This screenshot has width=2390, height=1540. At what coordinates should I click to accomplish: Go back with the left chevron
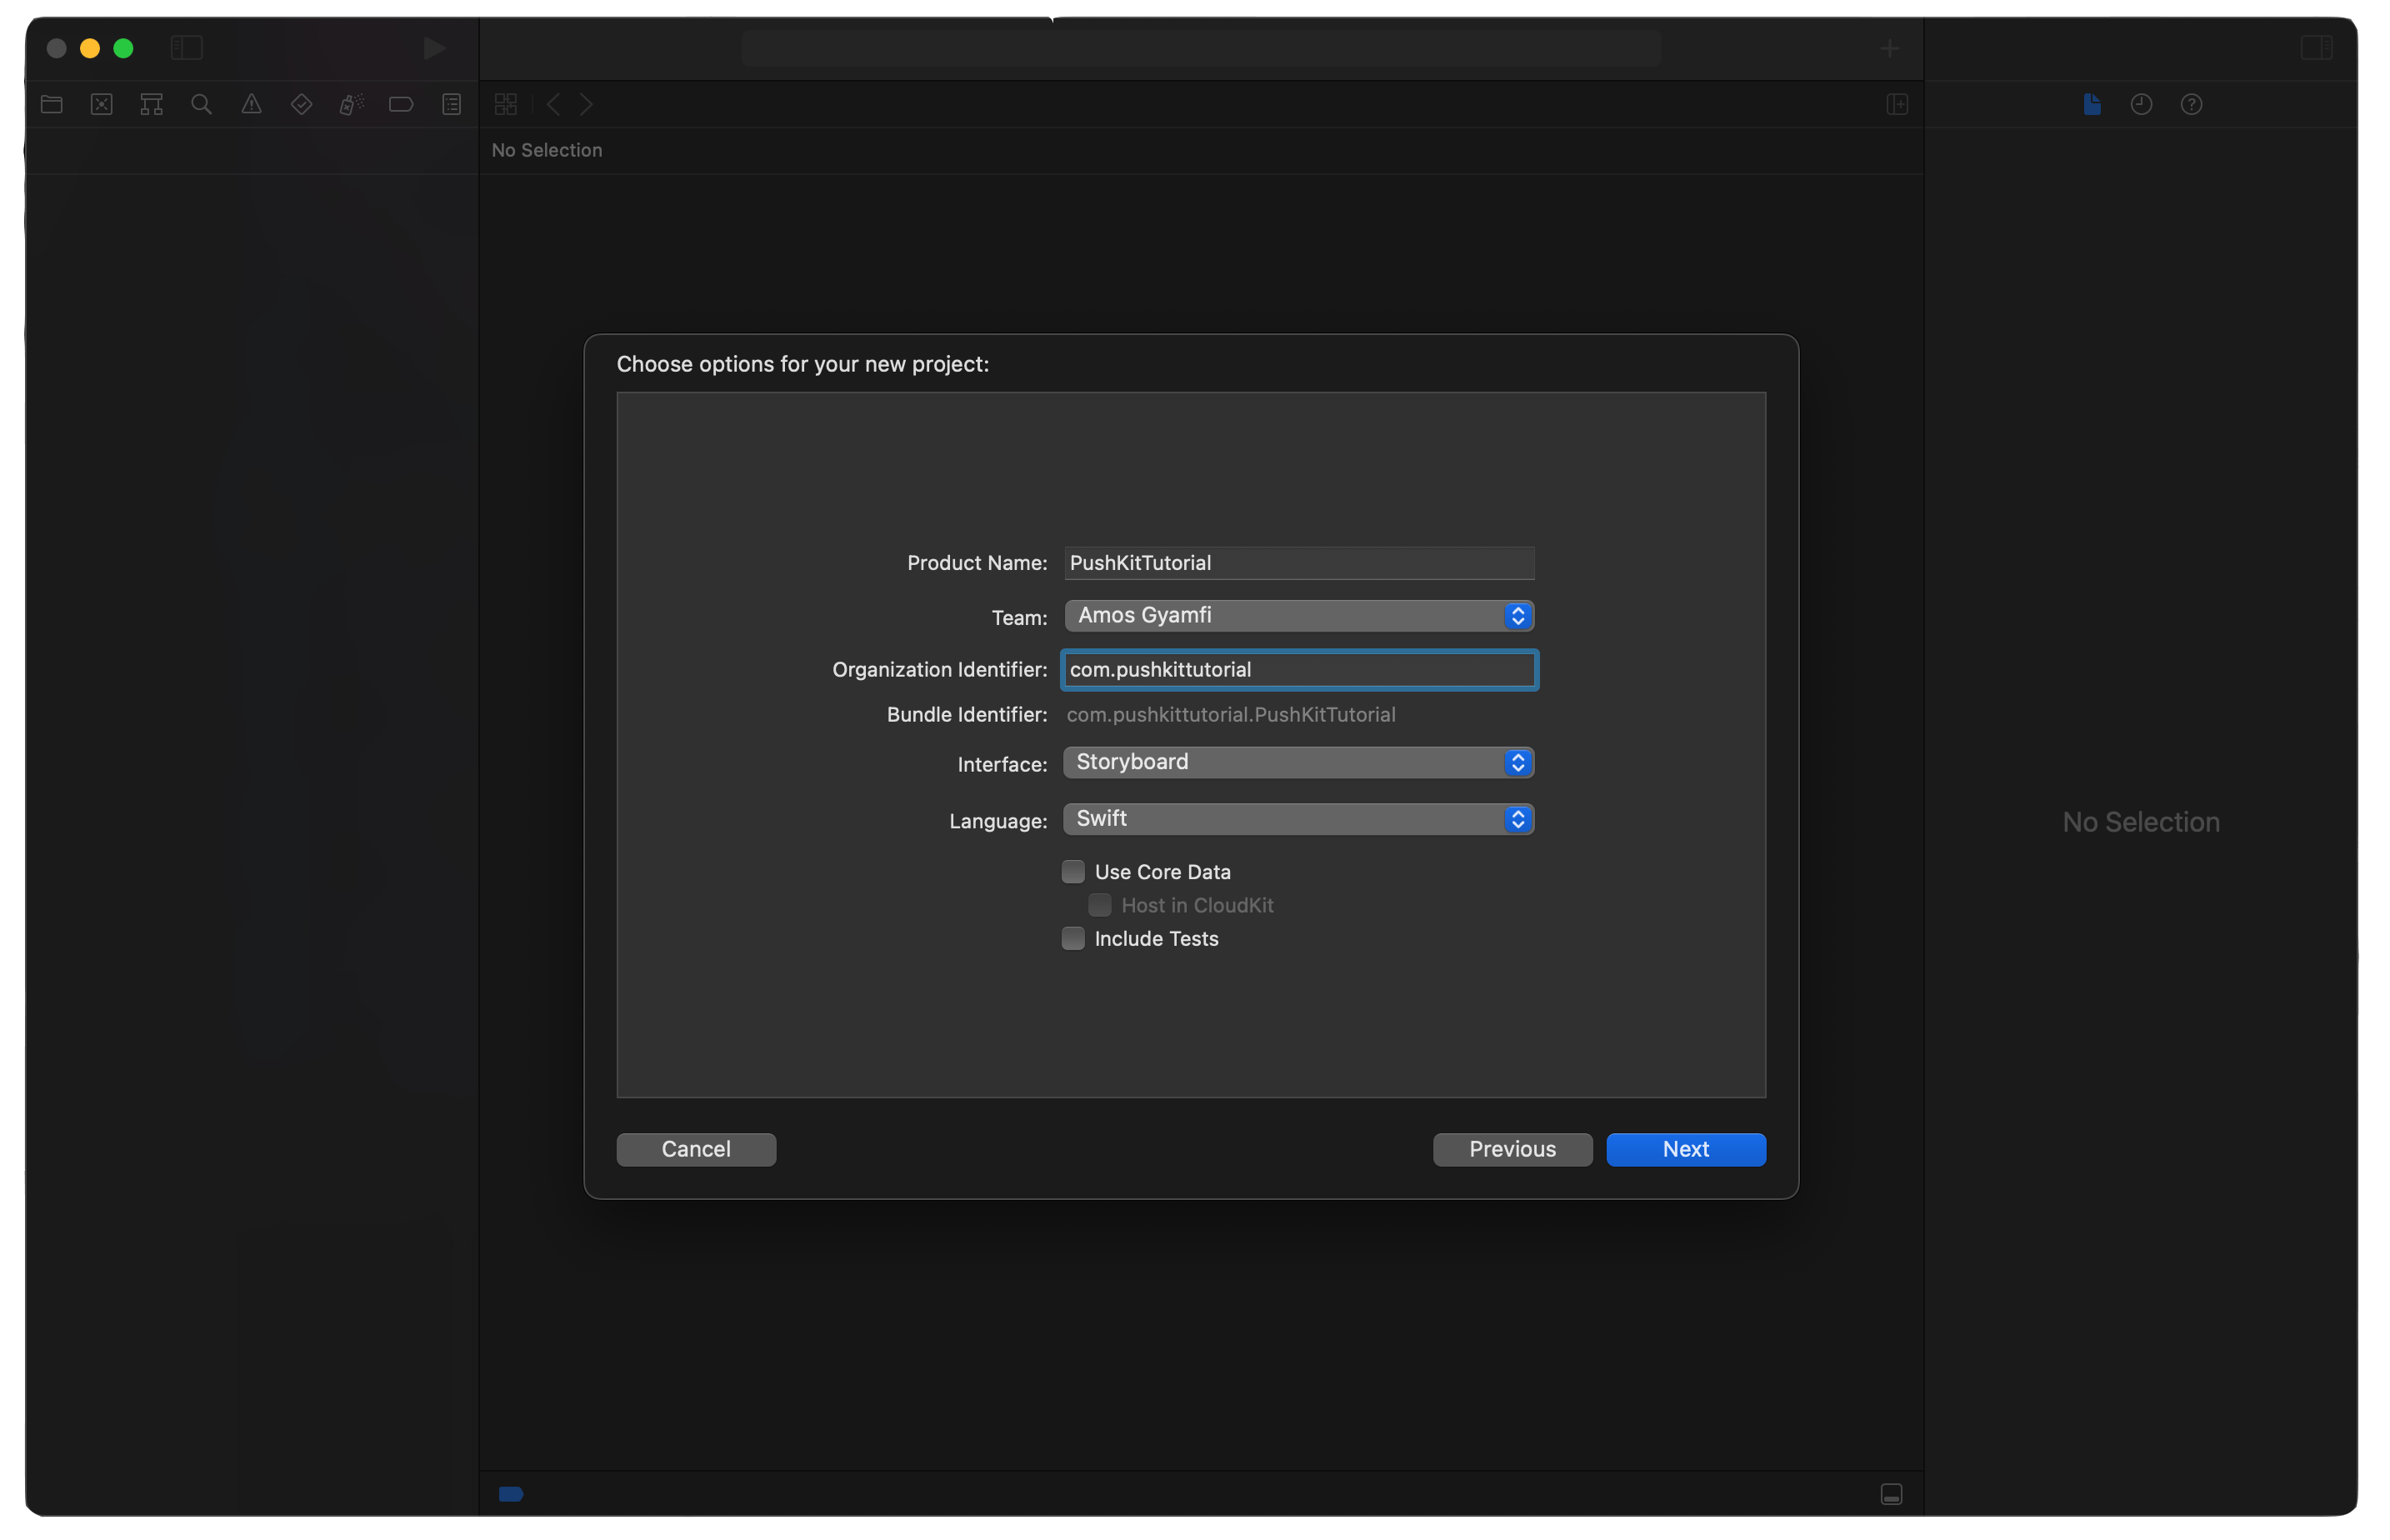point(553,104)
